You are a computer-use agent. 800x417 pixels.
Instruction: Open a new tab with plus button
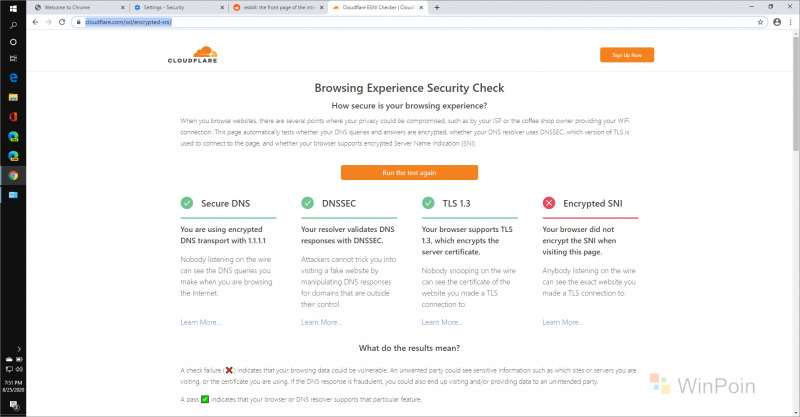[x=437, y=7]
